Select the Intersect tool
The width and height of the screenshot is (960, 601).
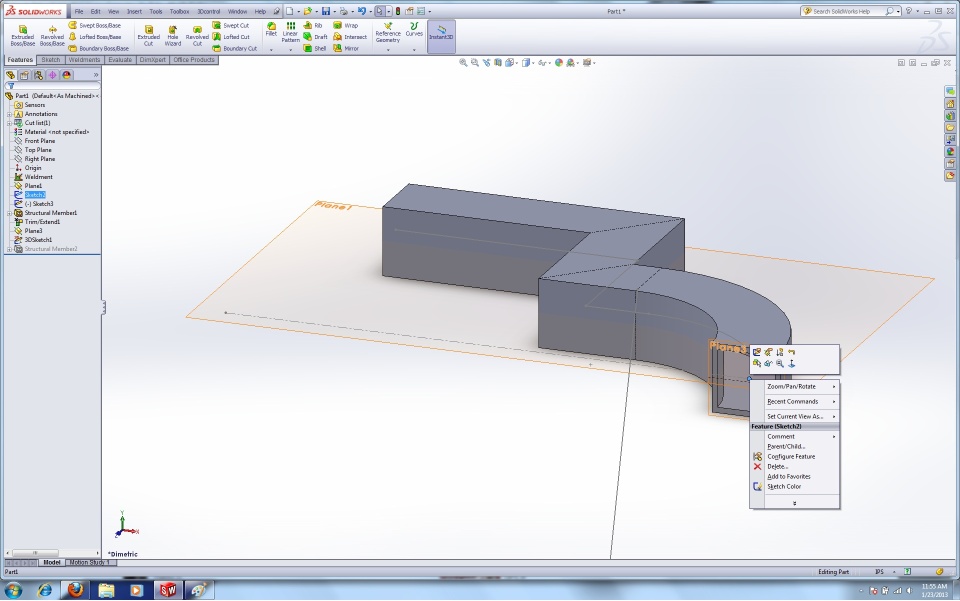[x=350, y=37]
